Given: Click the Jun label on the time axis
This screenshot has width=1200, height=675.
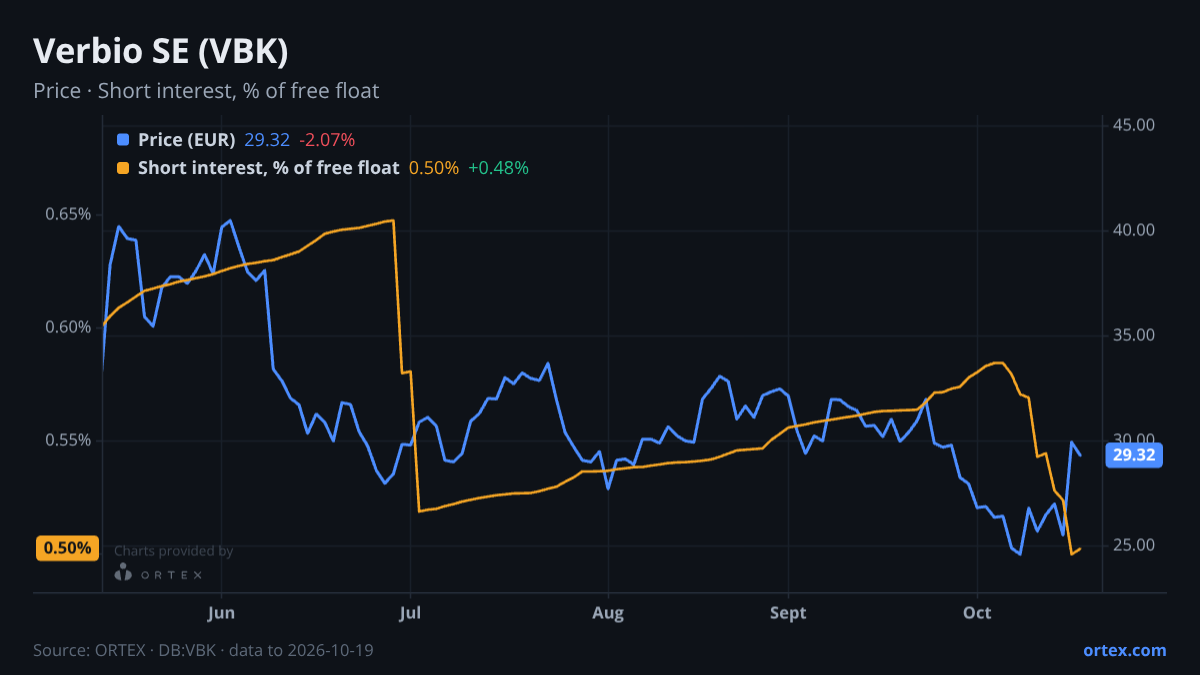Looking at the screenshot, I should [222, 612].
